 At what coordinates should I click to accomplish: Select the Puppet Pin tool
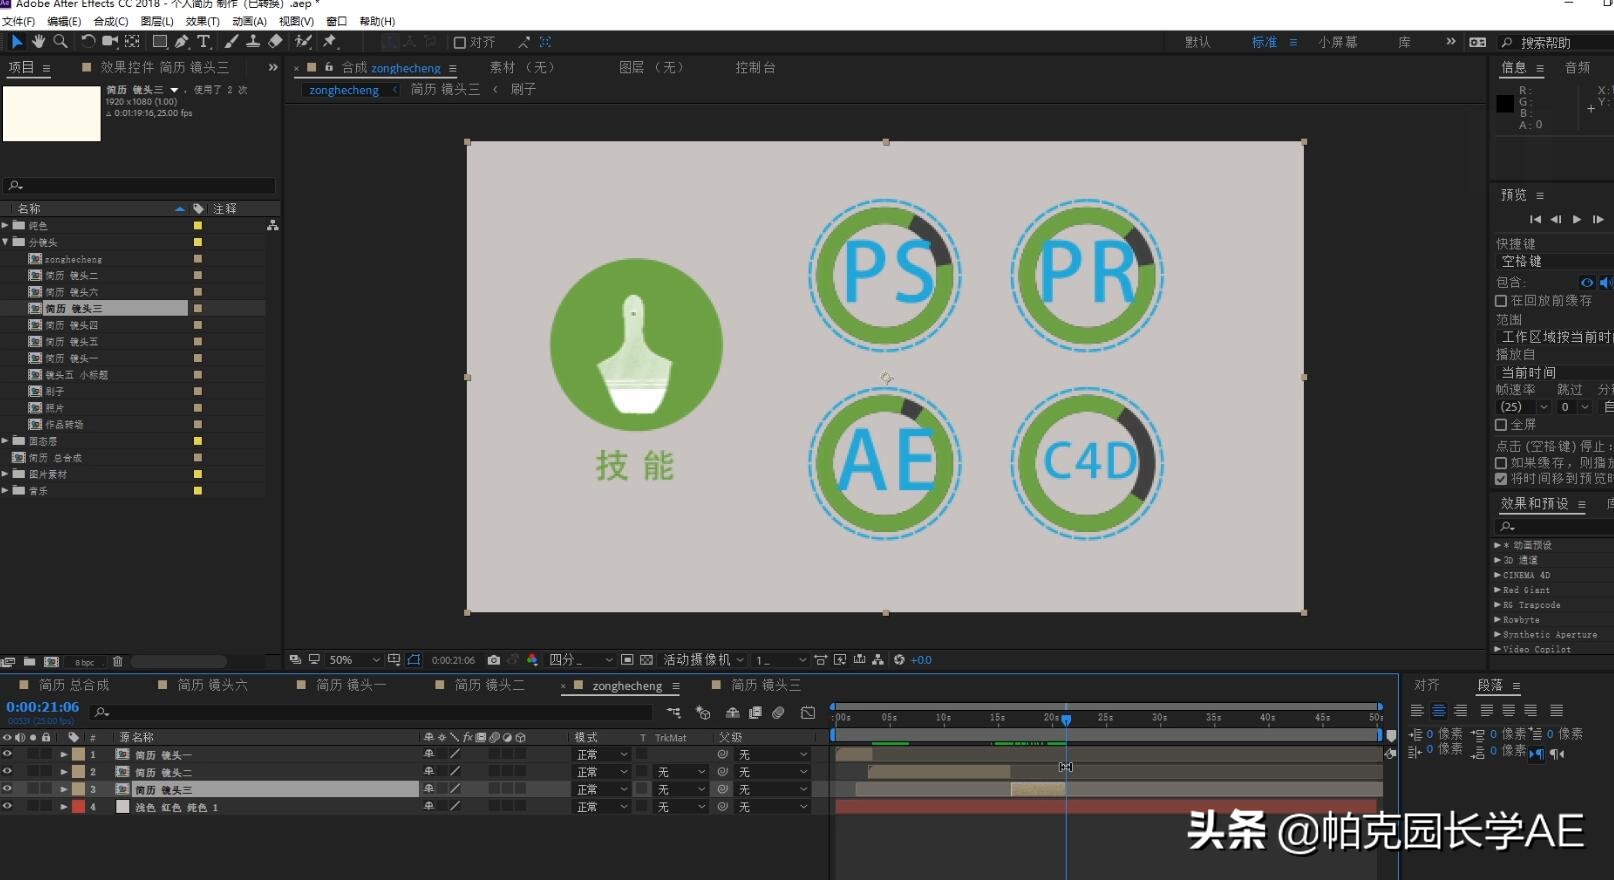(329, 42)
